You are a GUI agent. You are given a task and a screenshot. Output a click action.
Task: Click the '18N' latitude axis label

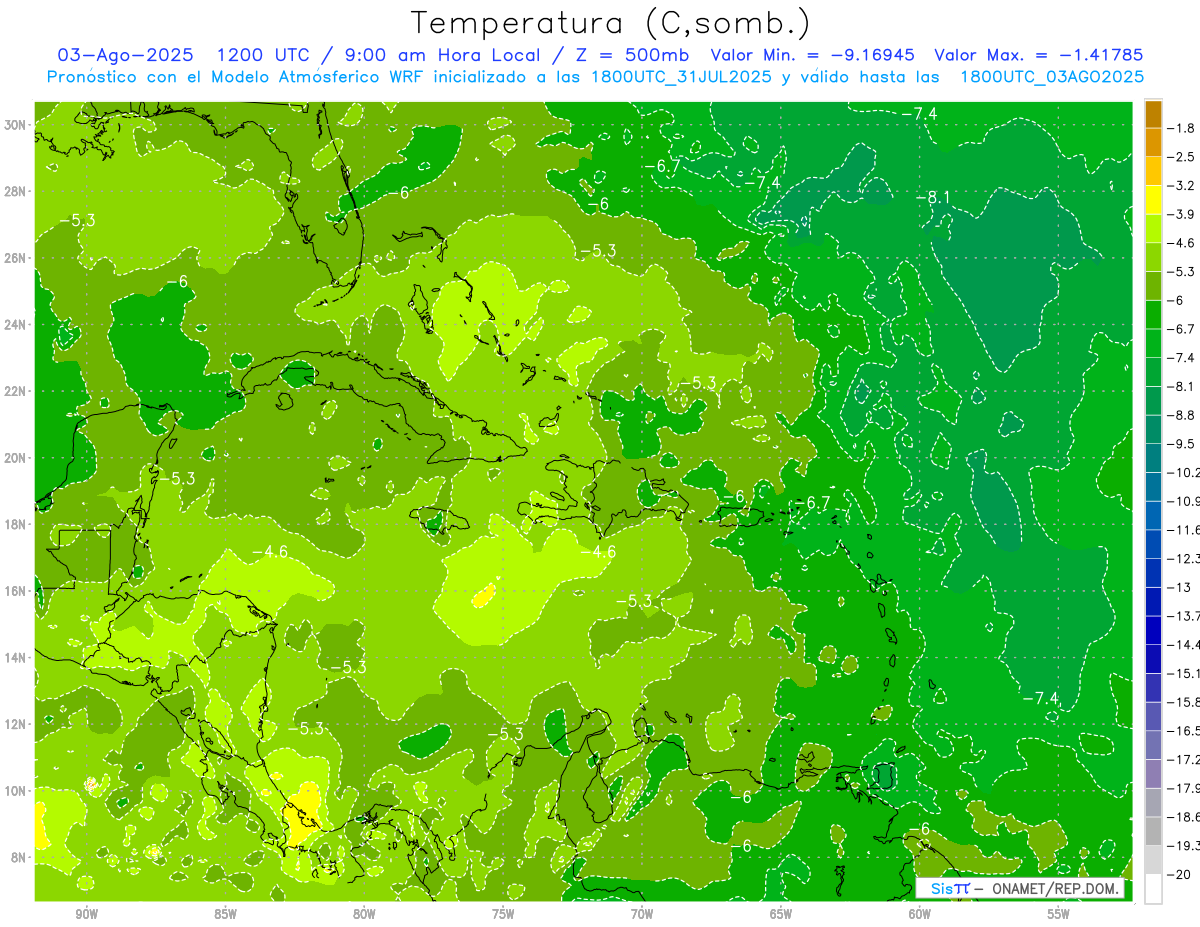(x=16, y=524)
